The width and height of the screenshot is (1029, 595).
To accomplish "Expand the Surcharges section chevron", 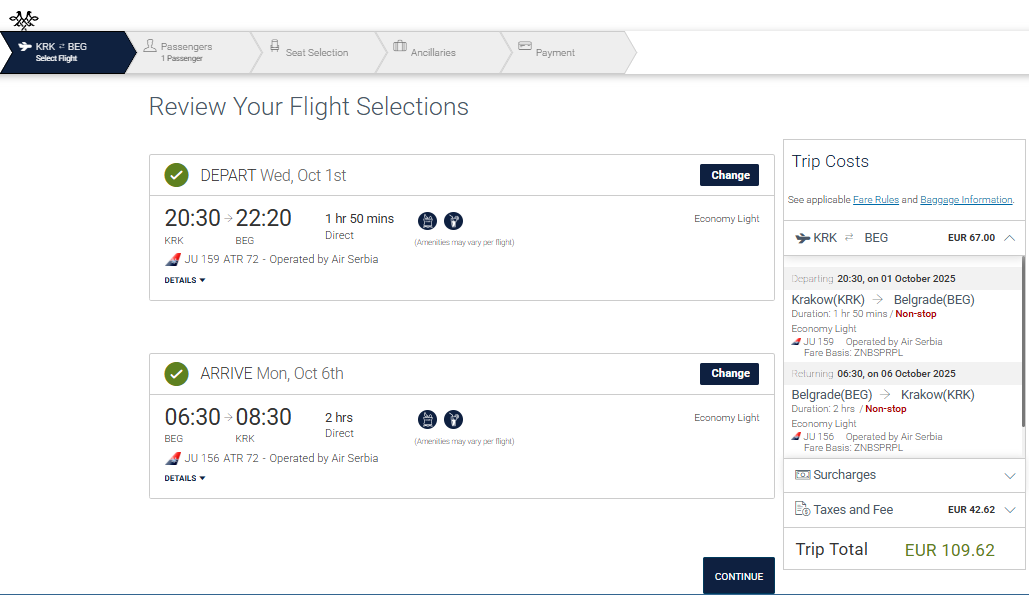I will pyautogui.click(x=1010, y=476).
